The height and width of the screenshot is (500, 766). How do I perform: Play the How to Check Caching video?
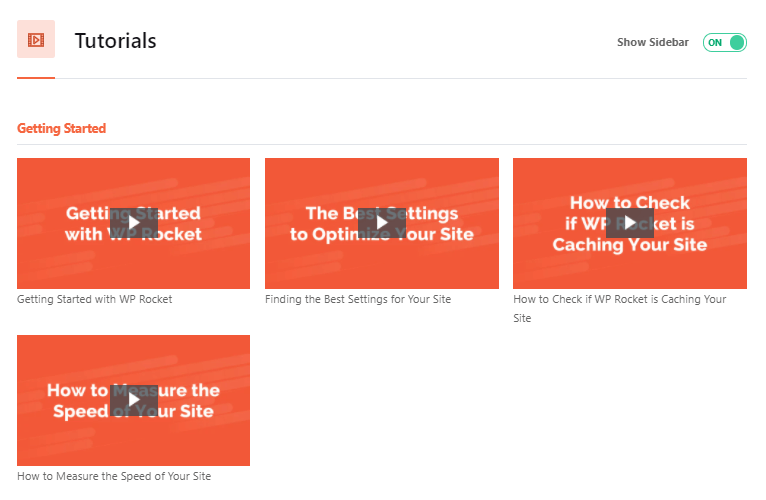[630, 223]
